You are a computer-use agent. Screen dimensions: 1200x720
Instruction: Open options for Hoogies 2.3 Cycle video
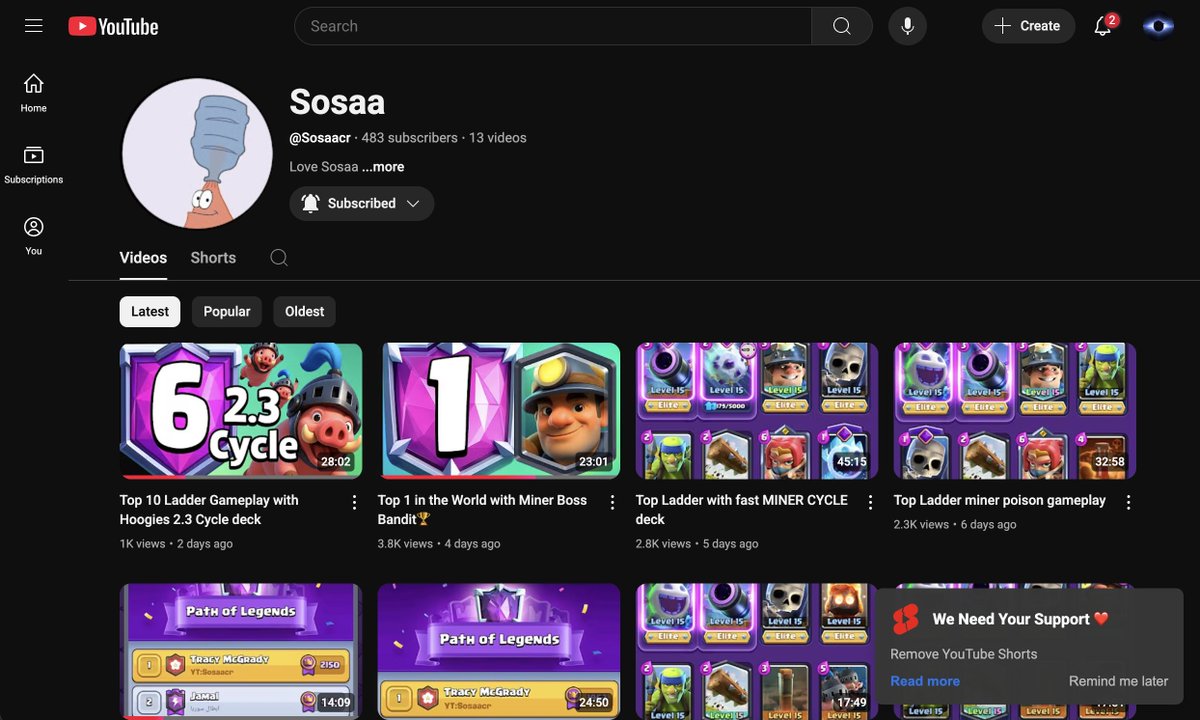click(354, 502)
